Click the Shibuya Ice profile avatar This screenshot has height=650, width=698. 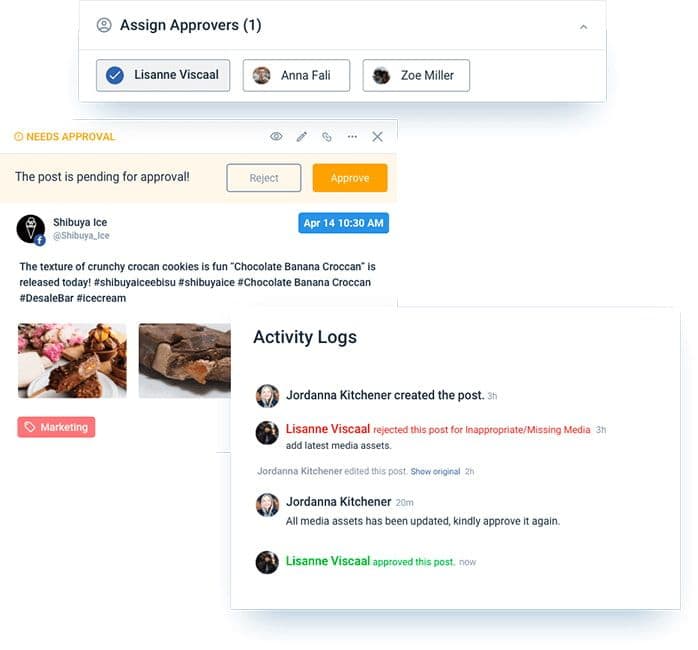[31, 229]
